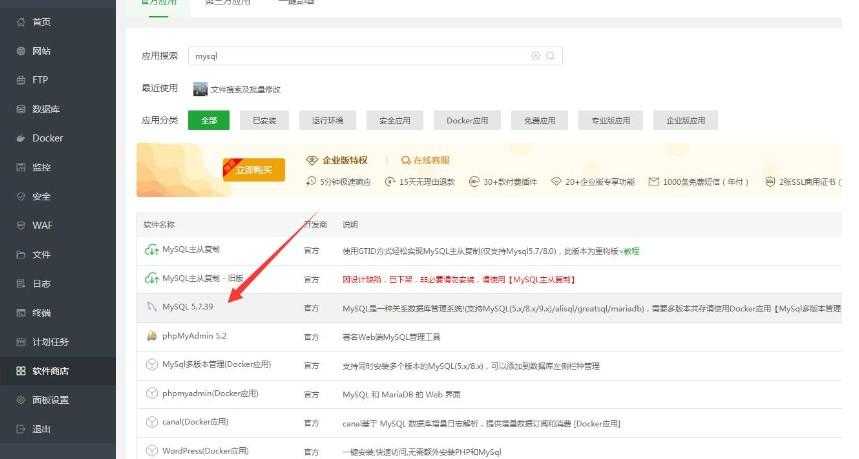Select the 全部 category filter
This screenshot has width=859, height=459.
pyautogui.click(x=208, y=120)
